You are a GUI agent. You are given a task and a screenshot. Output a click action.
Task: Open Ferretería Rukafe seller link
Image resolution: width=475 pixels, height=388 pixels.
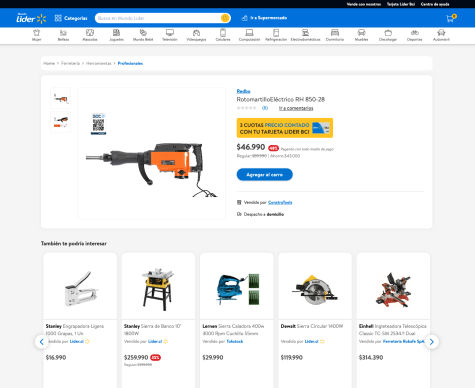coord(404,341)
